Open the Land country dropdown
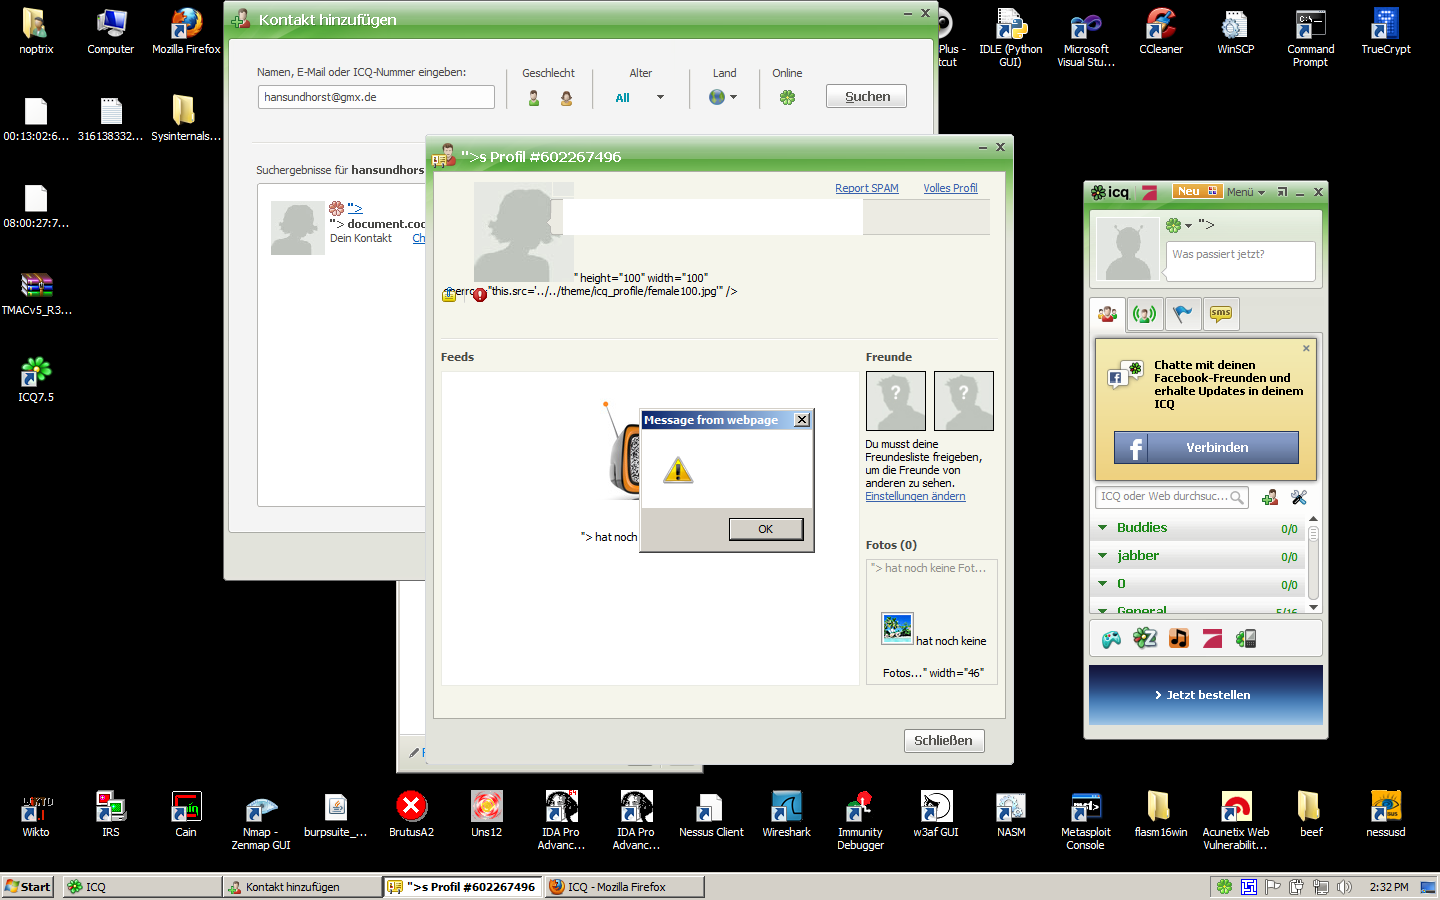The width and height of the screenshot is (1440, 900). (x=723, y=98)
